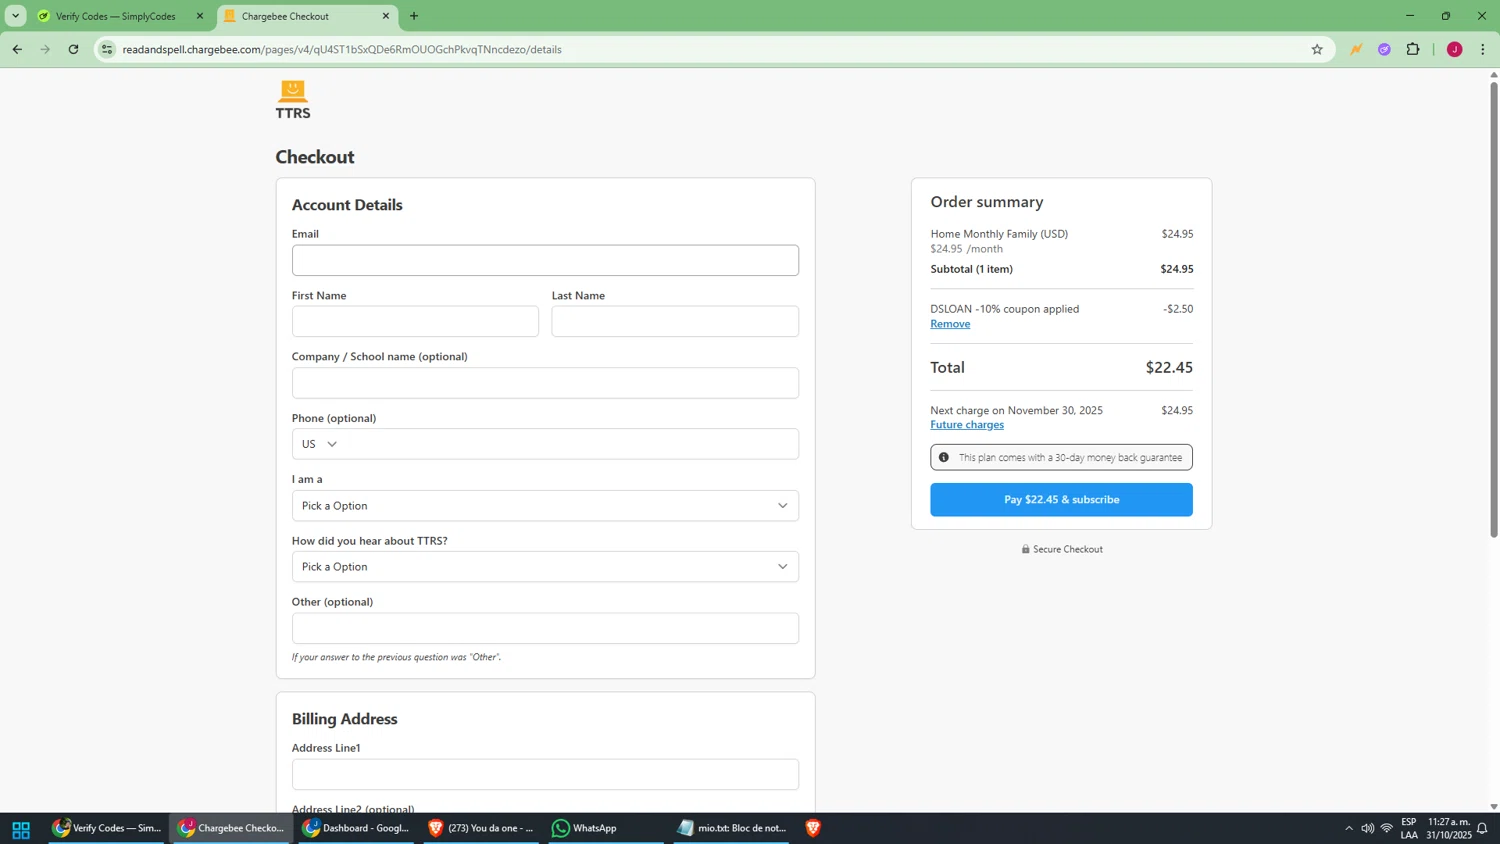This screenshot has width=1500, height=844.
Task: Click the Last Name field
Action: pos(675,321)
